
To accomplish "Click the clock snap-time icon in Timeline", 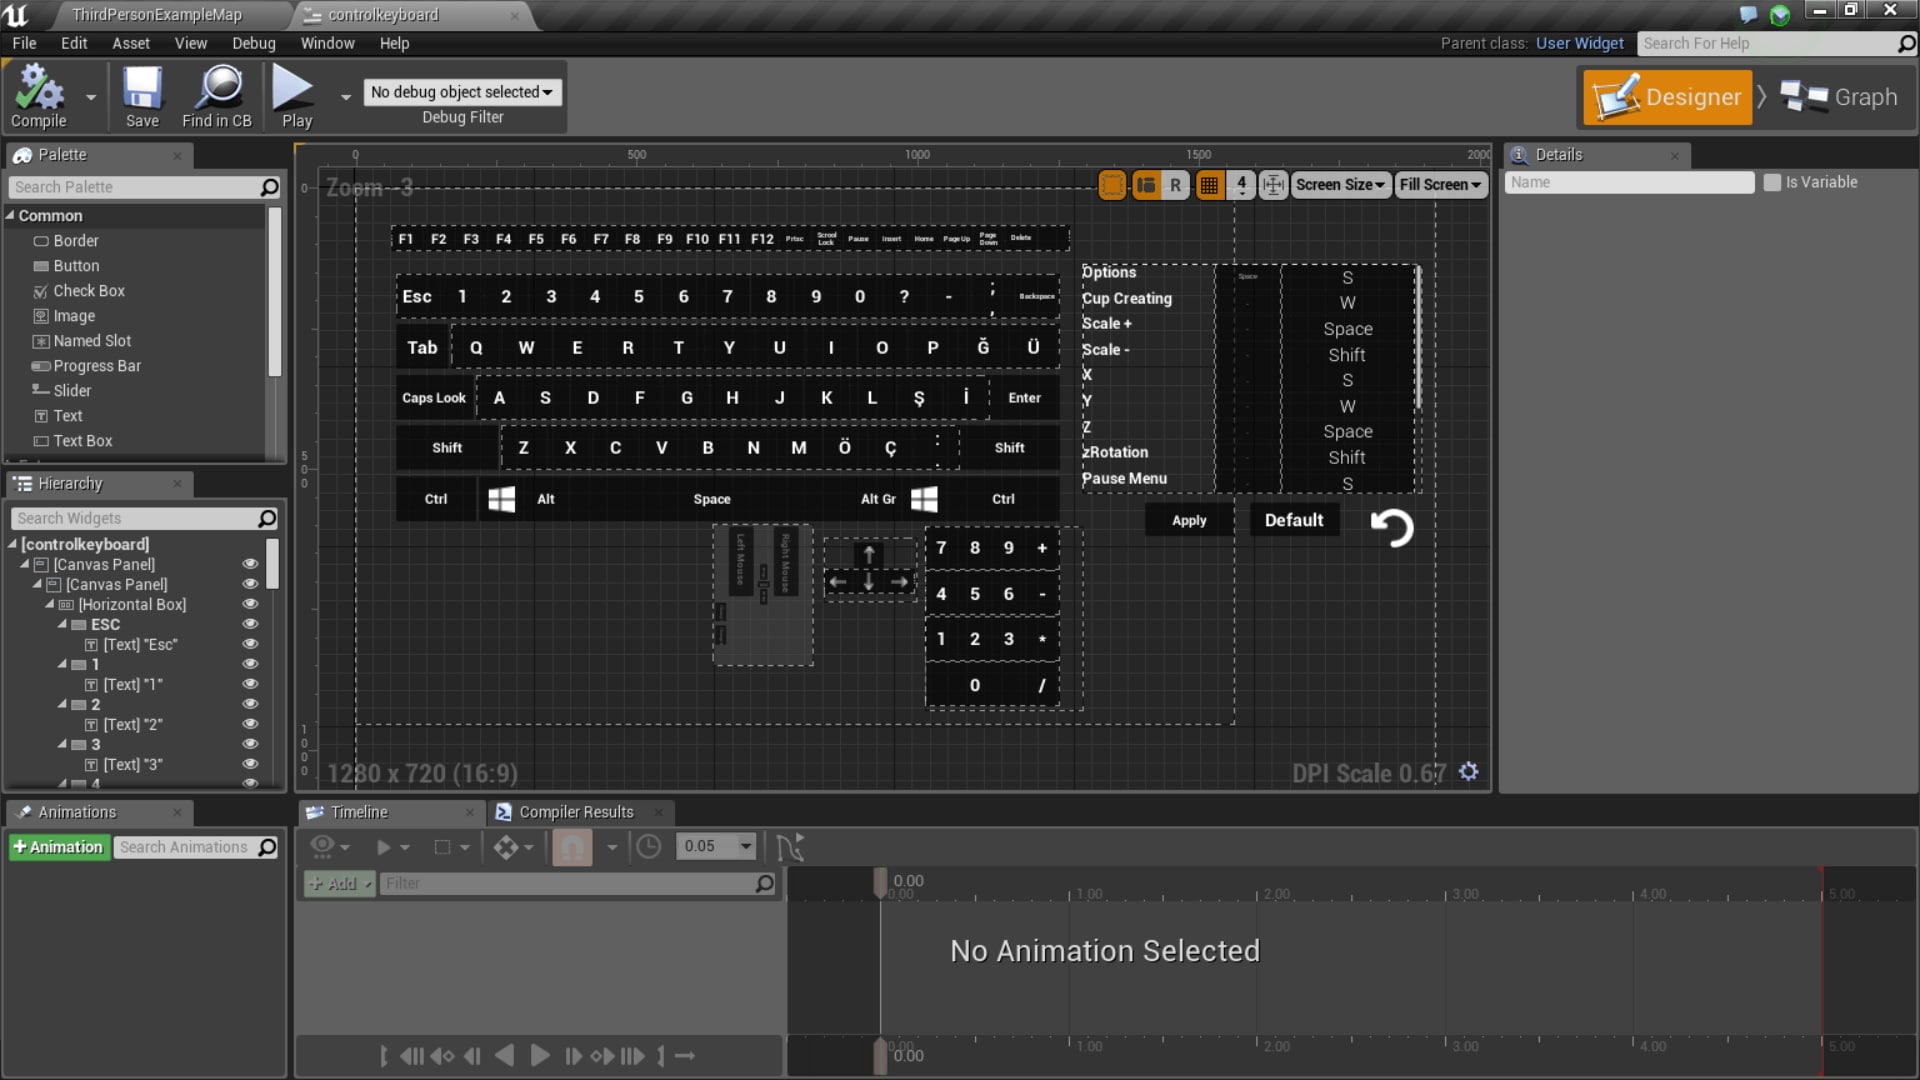I will pyautogui.click(x=649, y=846).
